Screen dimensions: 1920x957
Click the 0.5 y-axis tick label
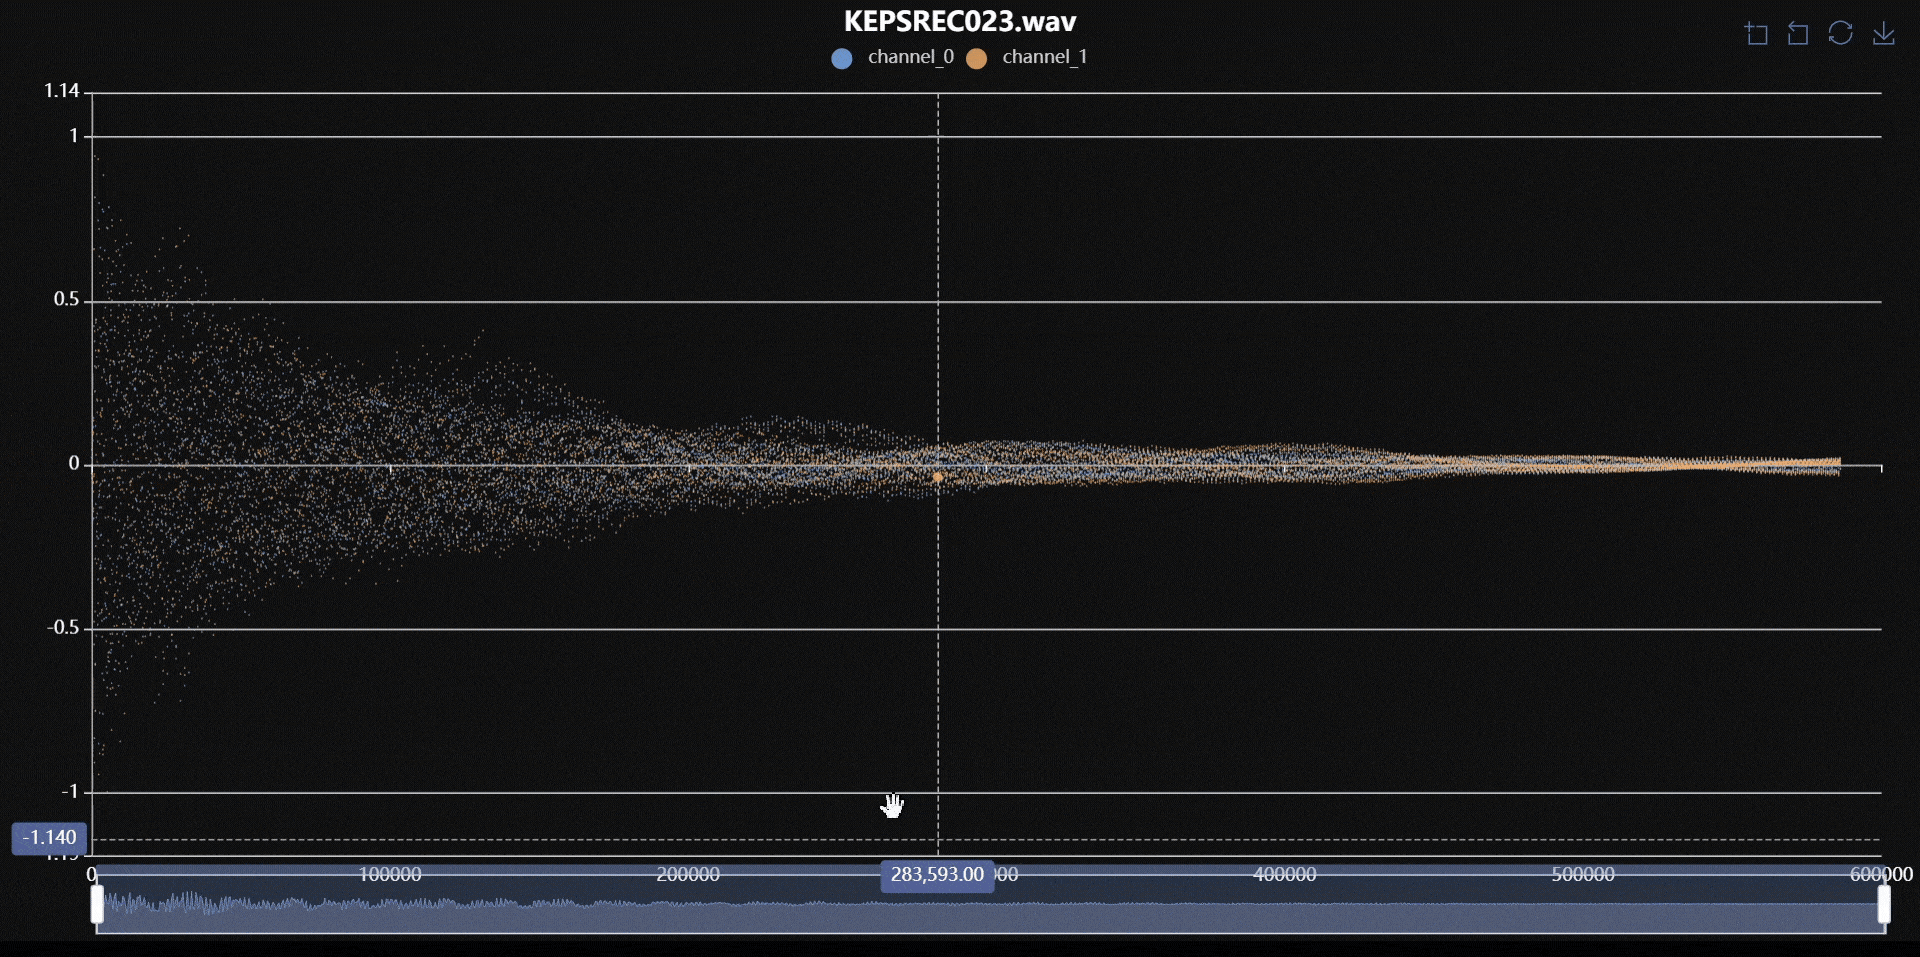point(66,300)
